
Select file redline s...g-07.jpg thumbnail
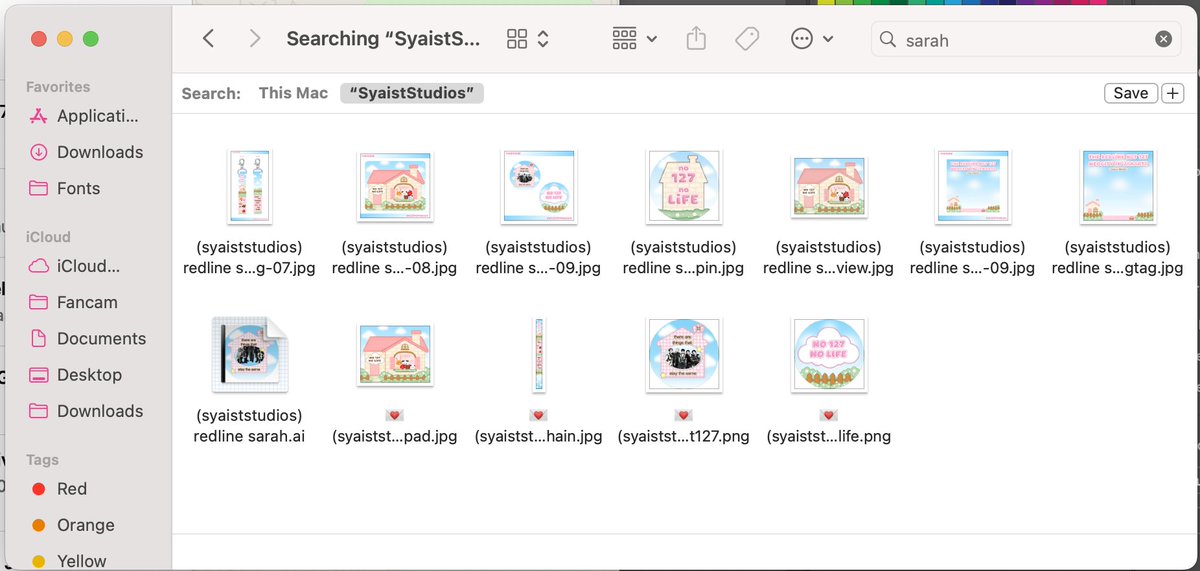250,186
